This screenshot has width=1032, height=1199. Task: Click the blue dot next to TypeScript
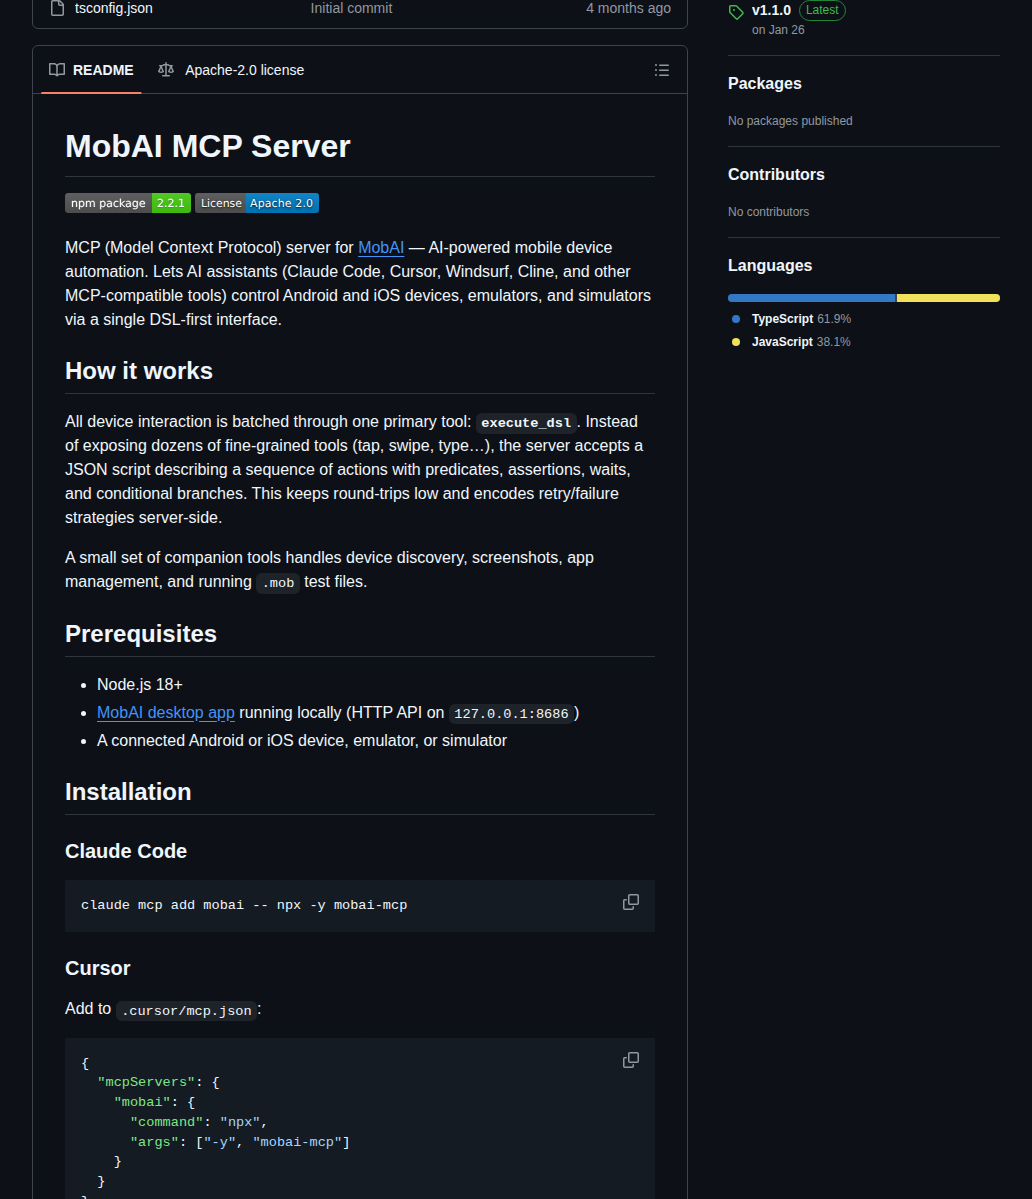click(x=735, y=319)
